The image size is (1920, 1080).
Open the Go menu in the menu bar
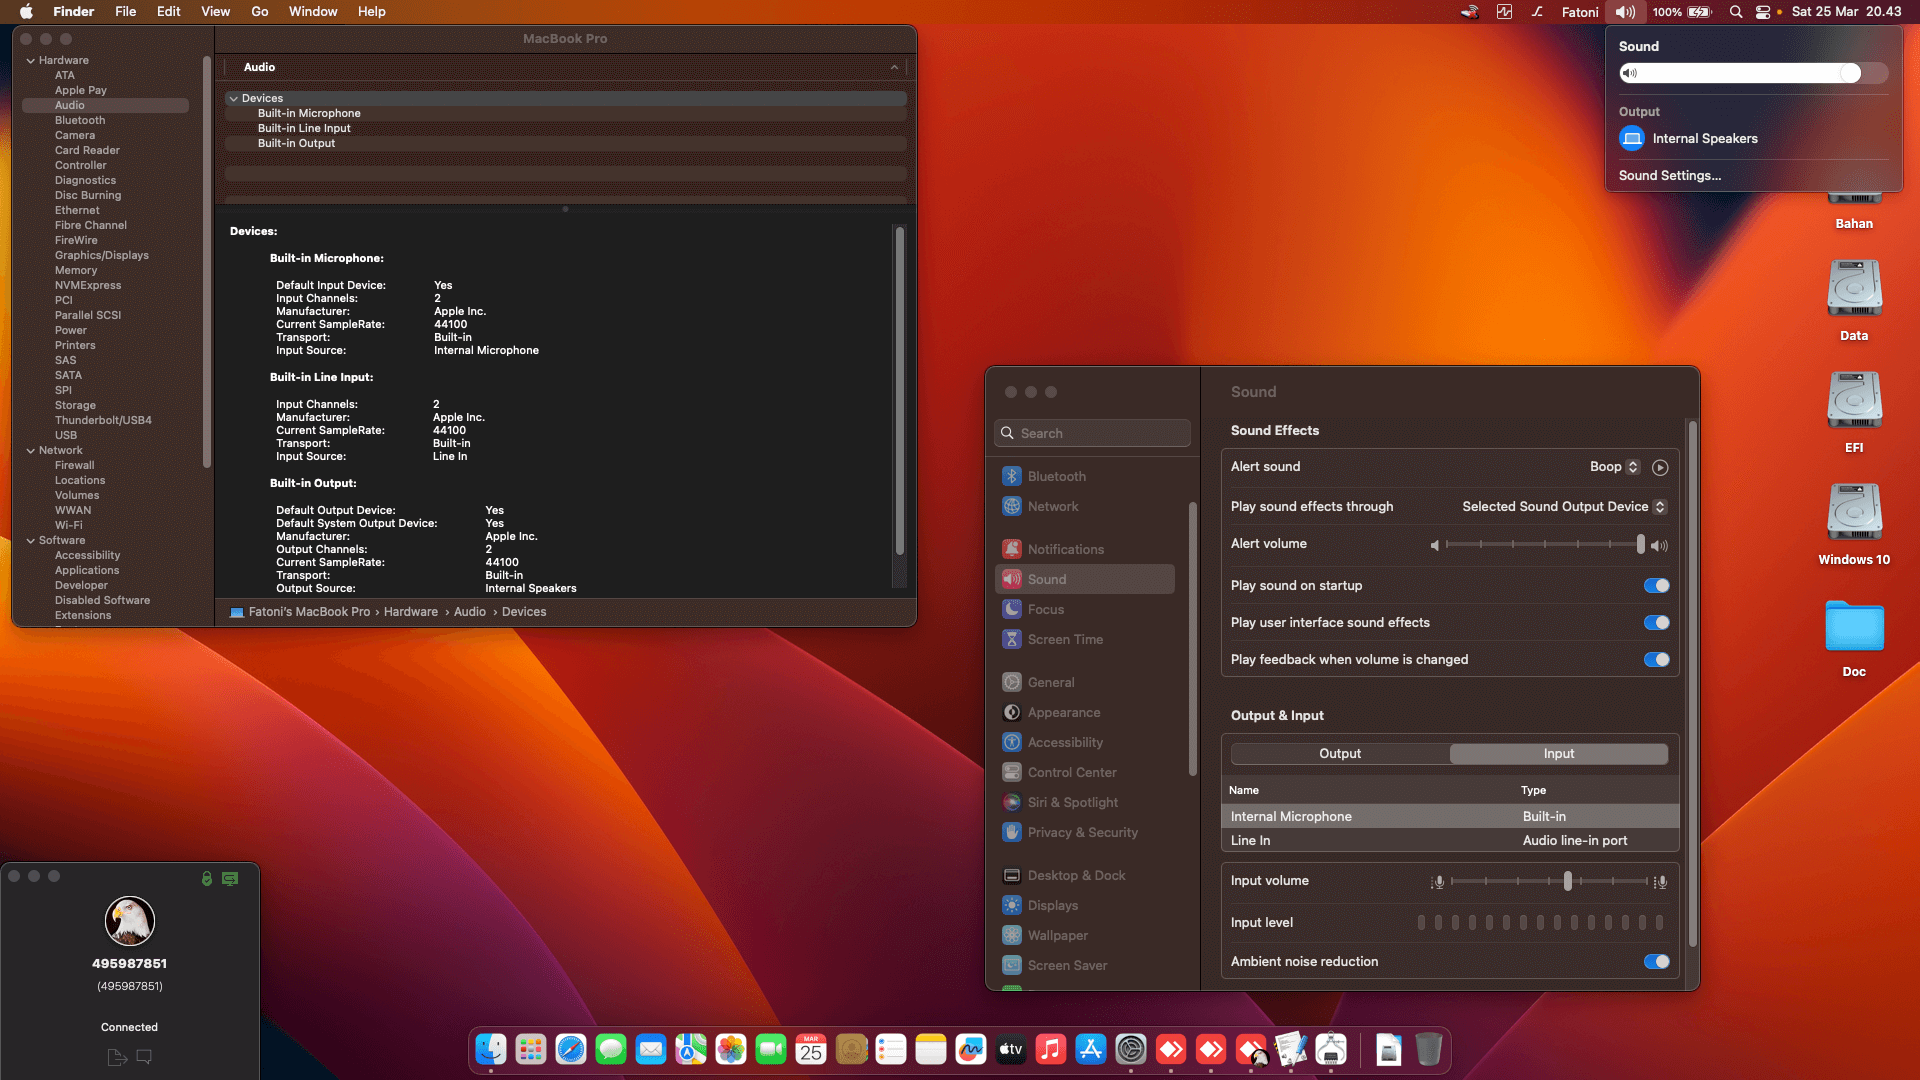point(259,11)
